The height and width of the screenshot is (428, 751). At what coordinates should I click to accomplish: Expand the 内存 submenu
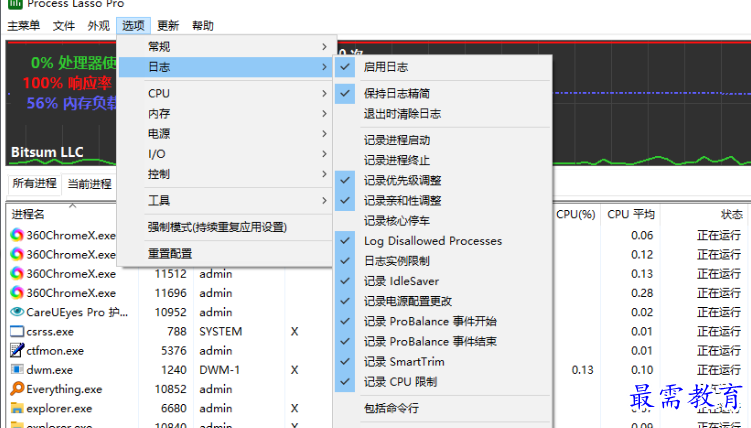(225, 113)
